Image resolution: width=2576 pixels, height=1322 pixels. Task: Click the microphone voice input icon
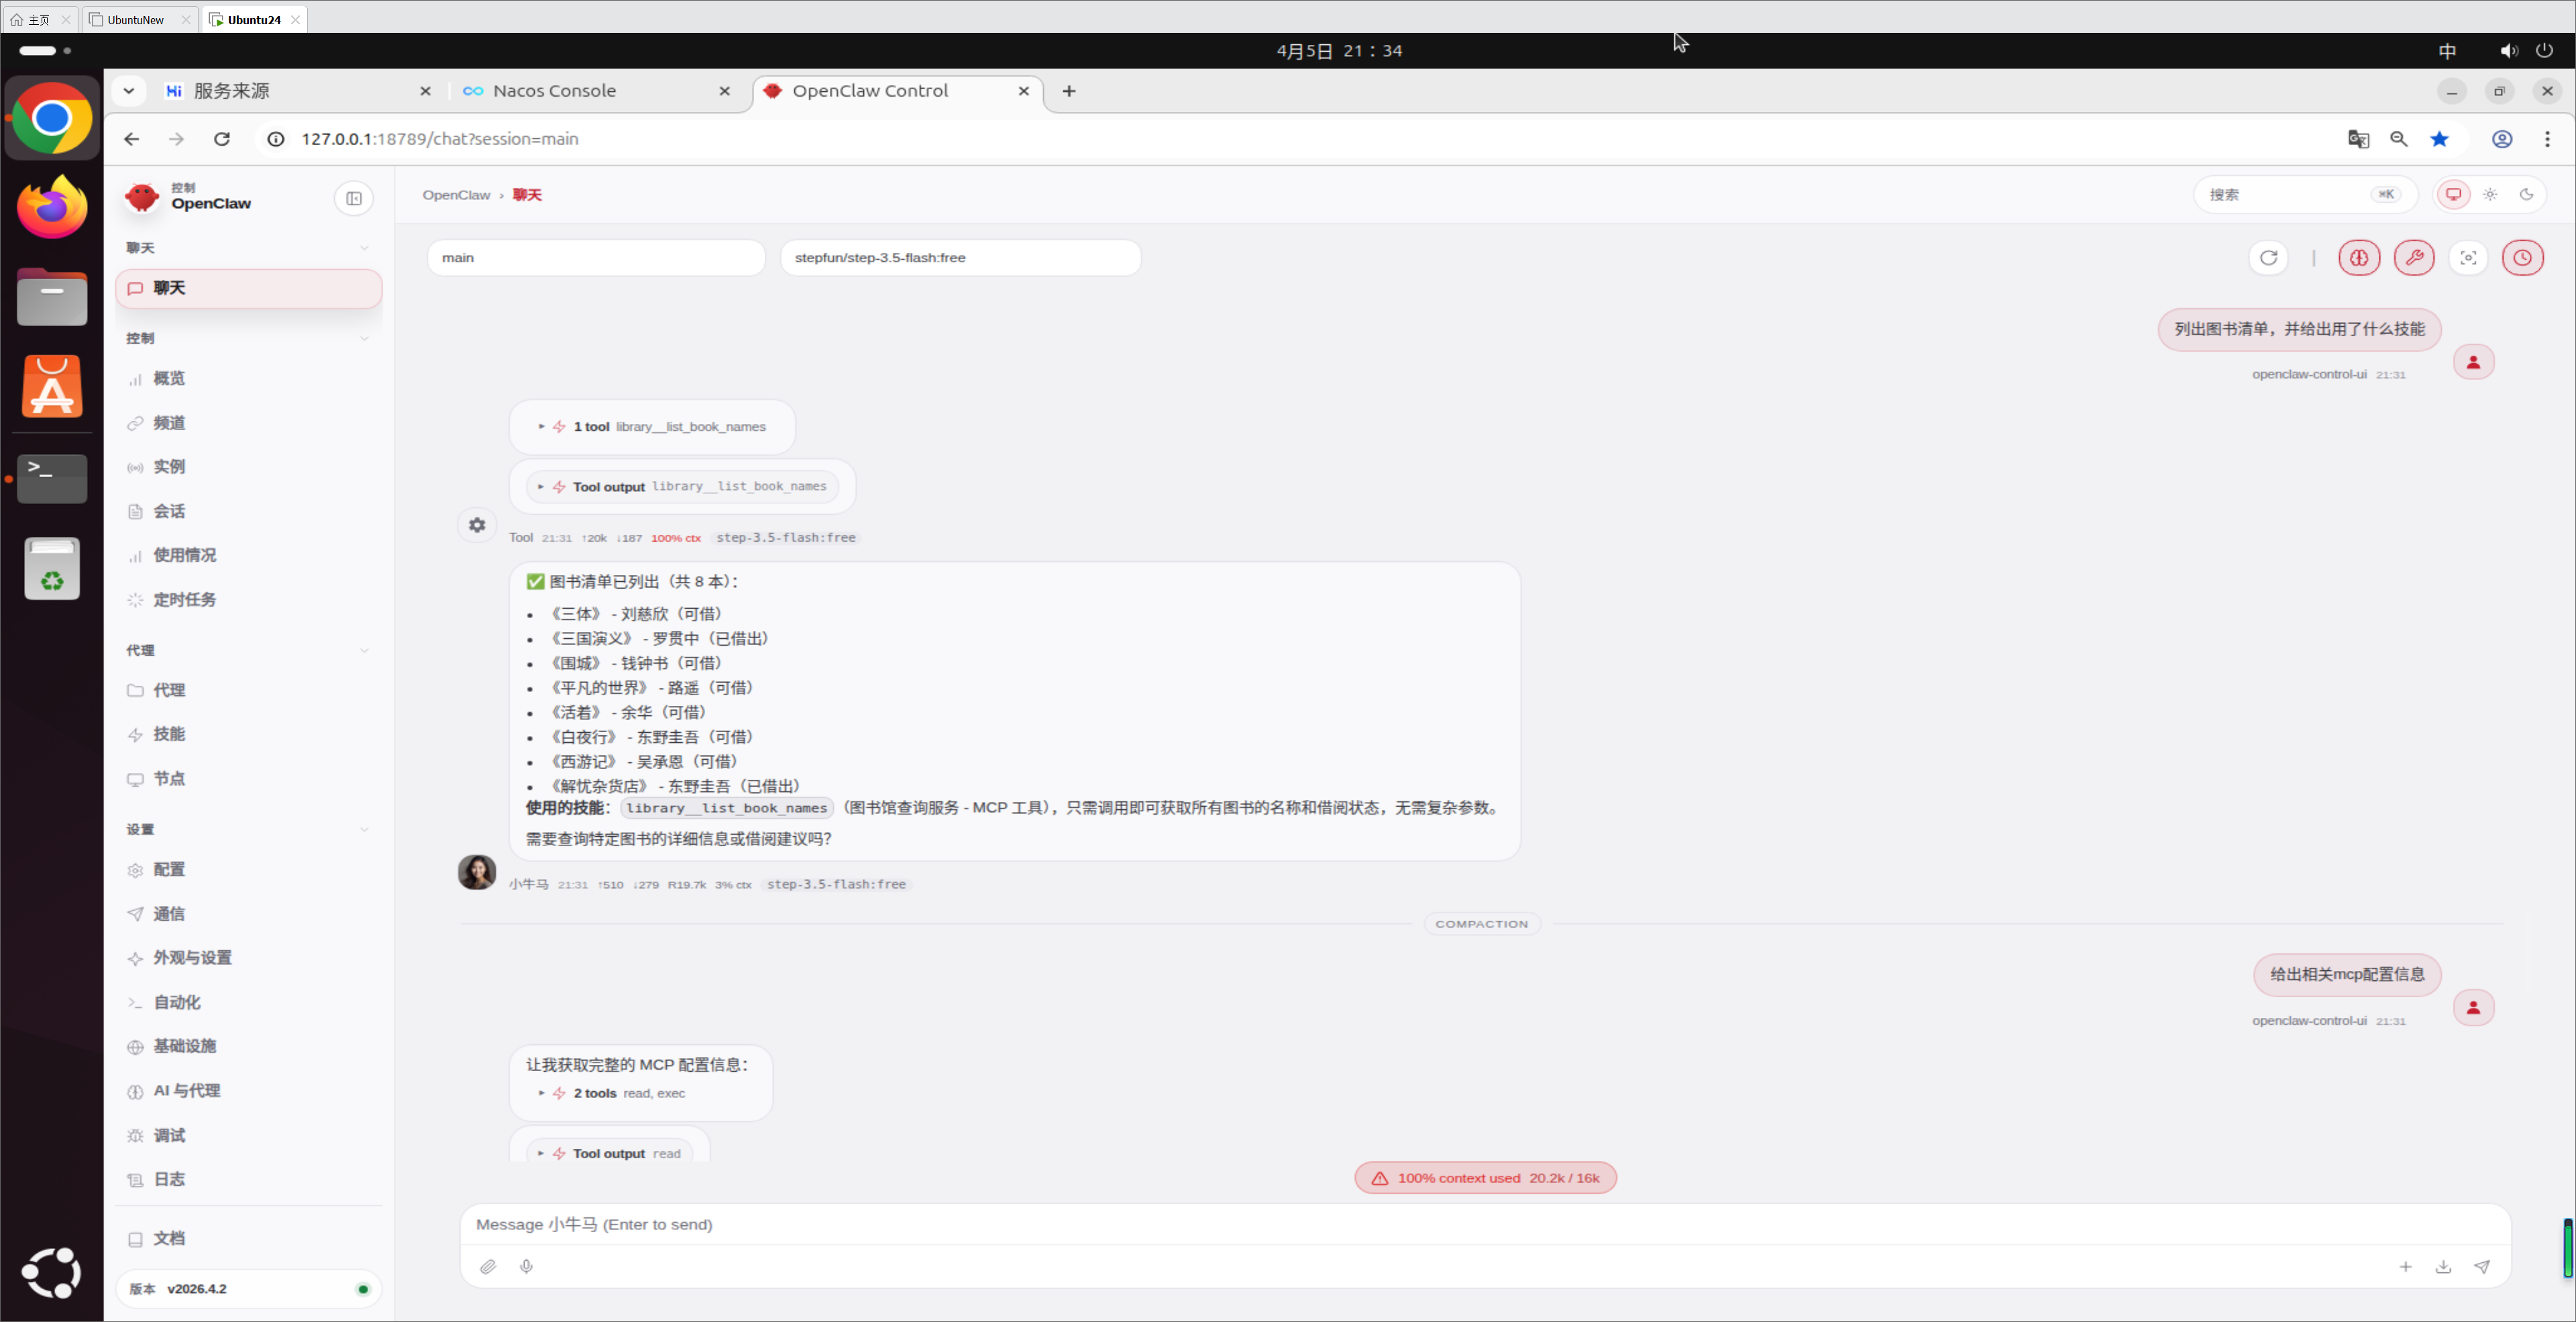(x=527, y=1267)
